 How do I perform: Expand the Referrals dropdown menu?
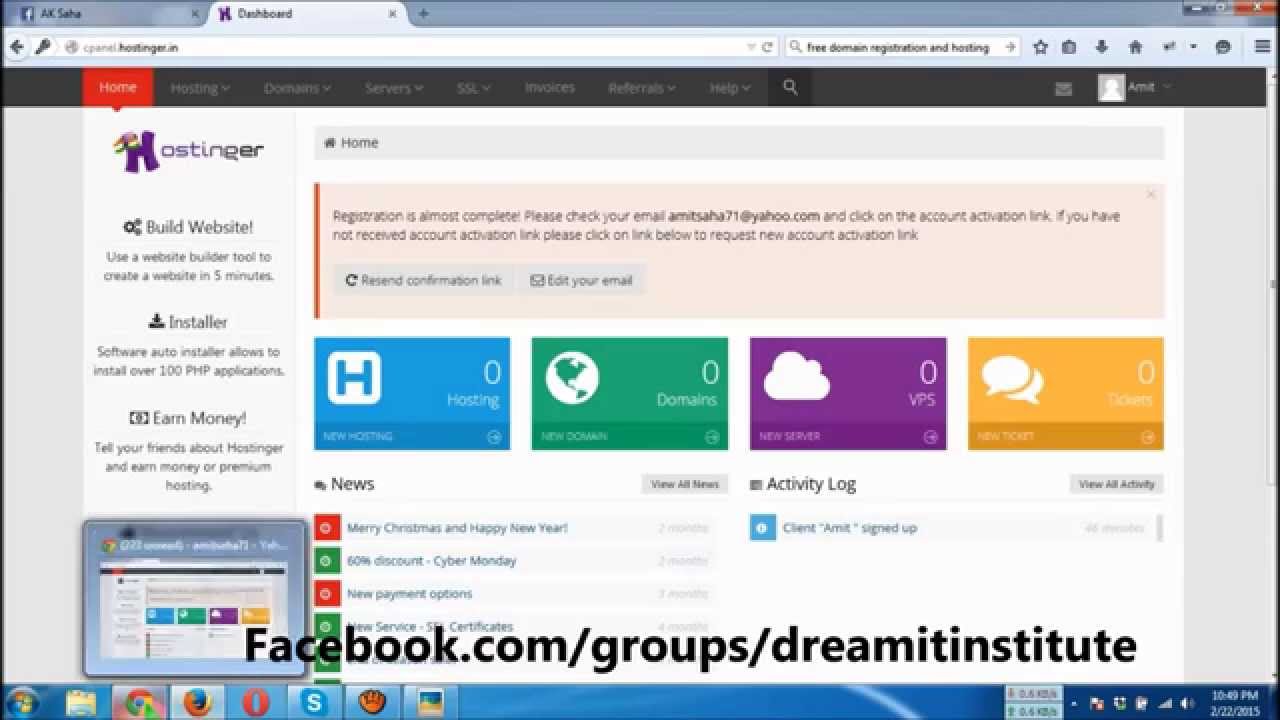pos(642,88)
